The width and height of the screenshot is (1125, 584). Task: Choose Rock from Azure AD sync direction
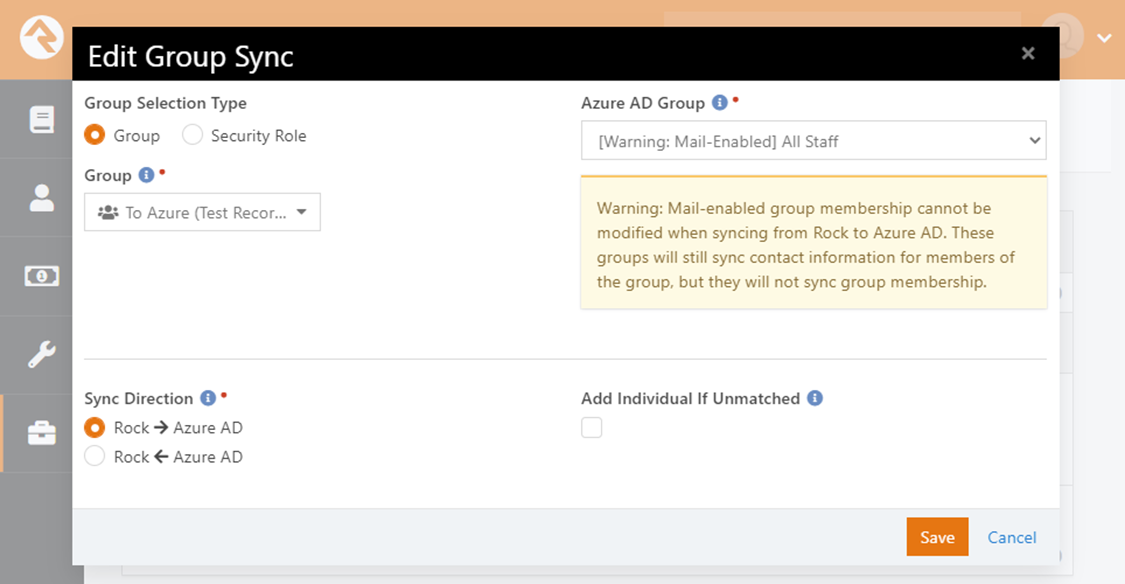[95, 456]
